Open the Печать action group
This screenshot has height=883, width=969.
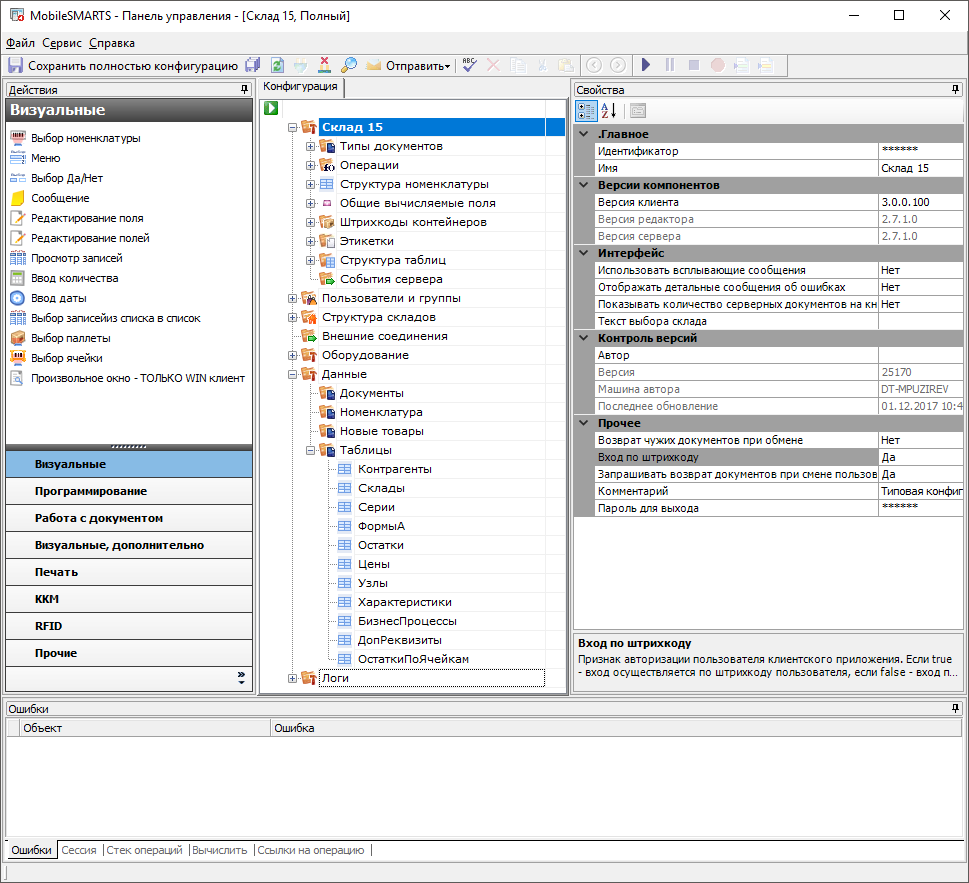(129, 572)
